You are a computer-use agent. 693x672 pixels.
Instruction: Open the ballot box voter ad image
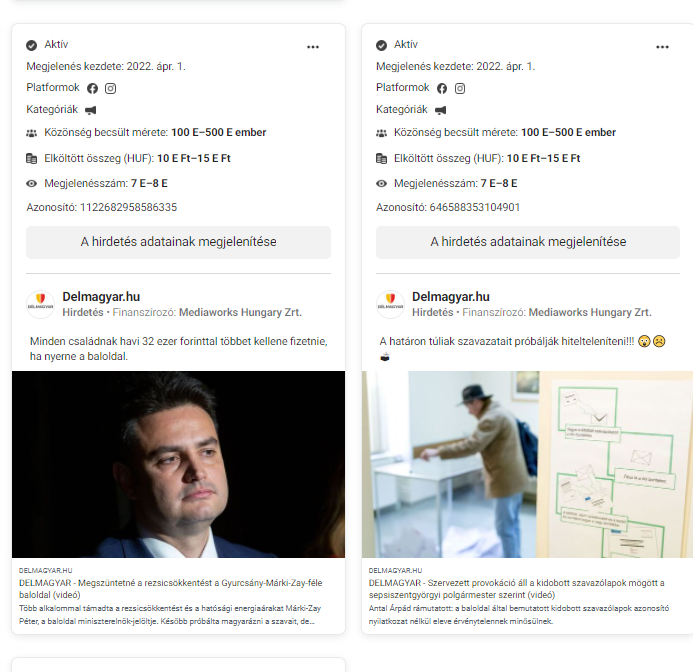[527, 464]
